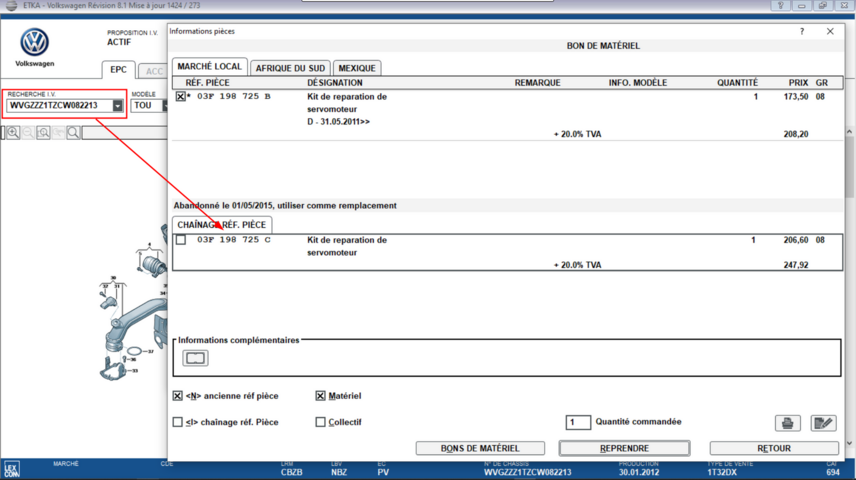The width and height of the screenshot is (856, 480).
Task: Switch to the Marché Local tab
Action: point(210,67)
